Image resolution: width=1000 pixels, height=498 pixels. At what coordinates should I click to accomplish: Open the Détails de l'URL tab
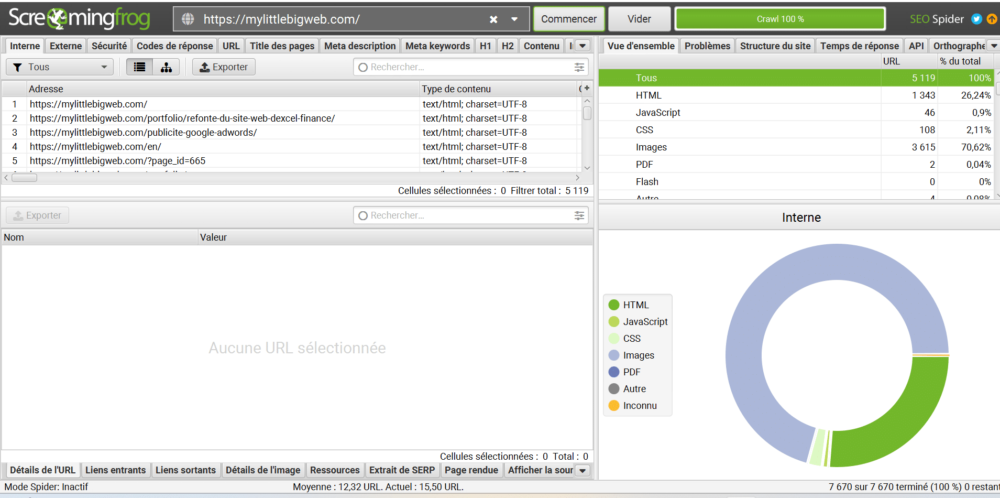[x=43, y=470]
